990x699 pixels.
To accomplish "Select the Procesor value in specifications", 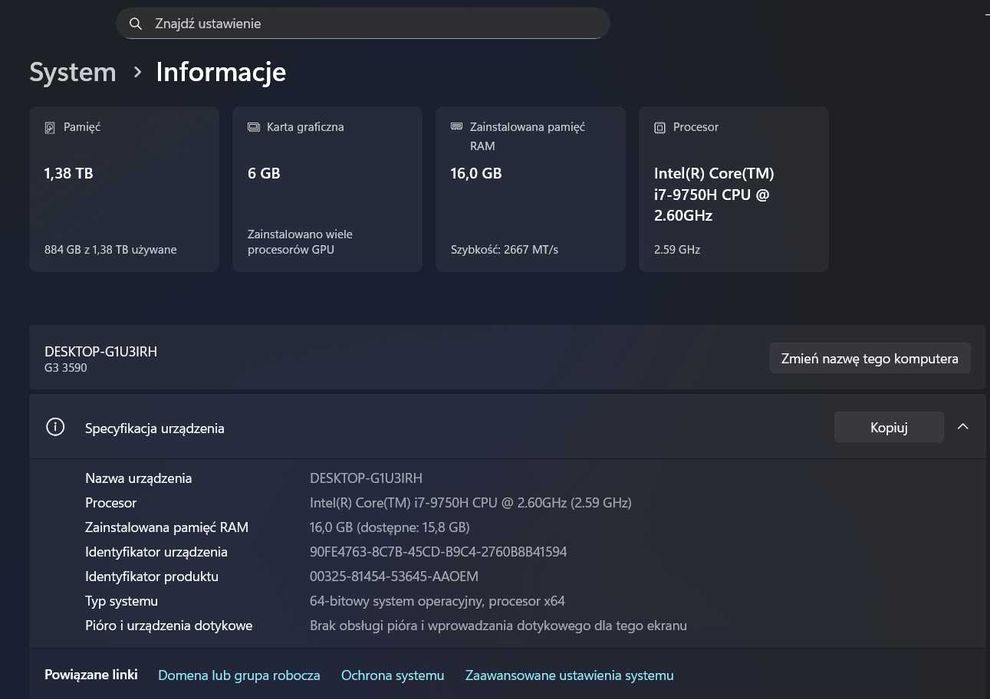I will click(470, 503).
